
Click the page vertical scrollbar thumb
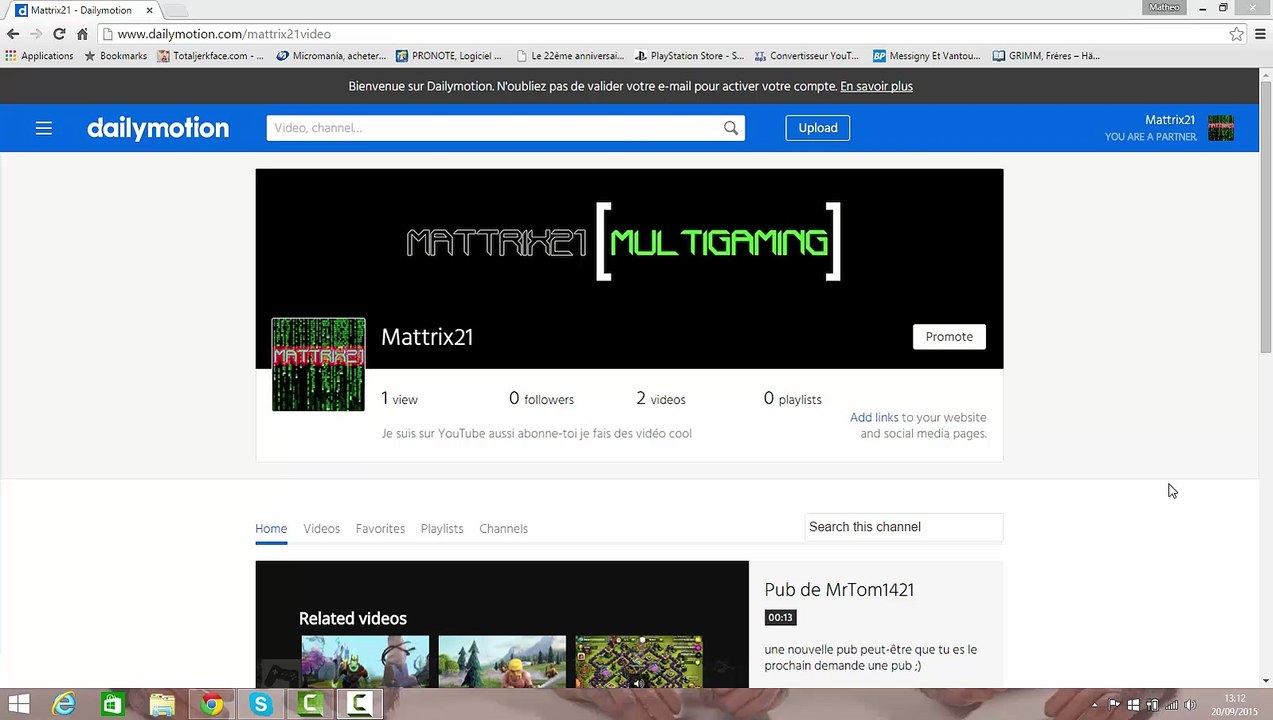click(1265, 218)
